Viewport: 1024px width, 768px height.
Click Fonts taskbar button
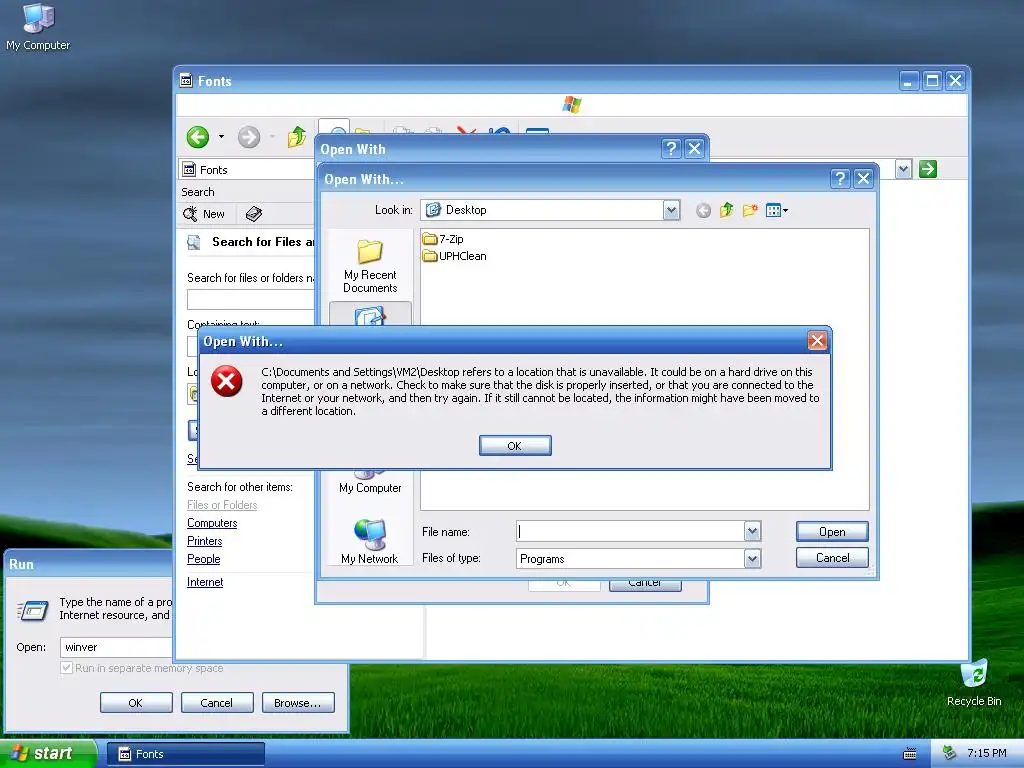(x=185, y=754)
